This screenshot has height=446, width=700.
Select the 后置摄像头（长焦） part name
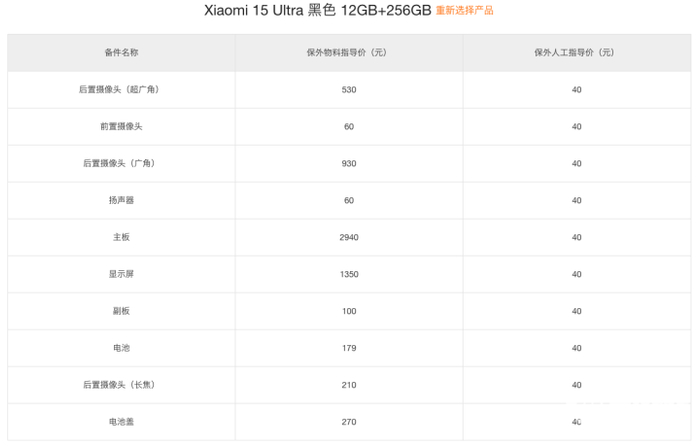(x=121, y=385)
